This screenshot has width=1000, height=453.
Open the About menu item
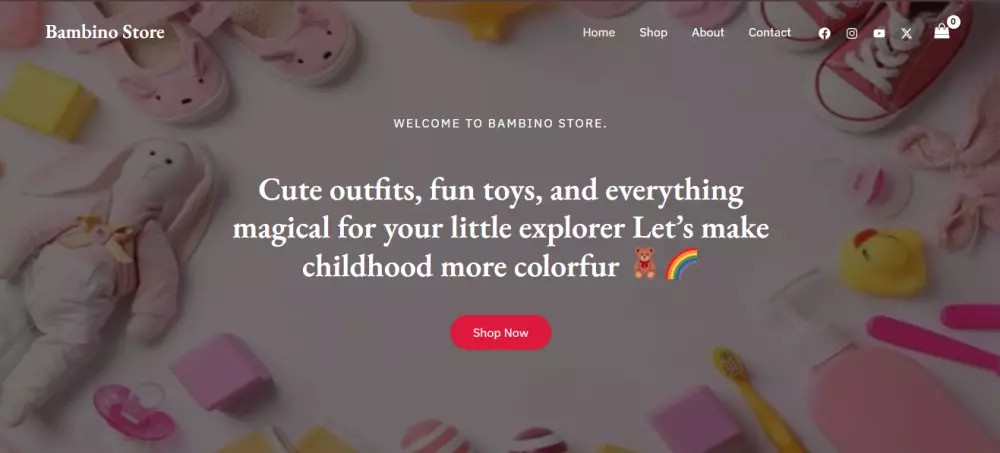click(707, 33)
